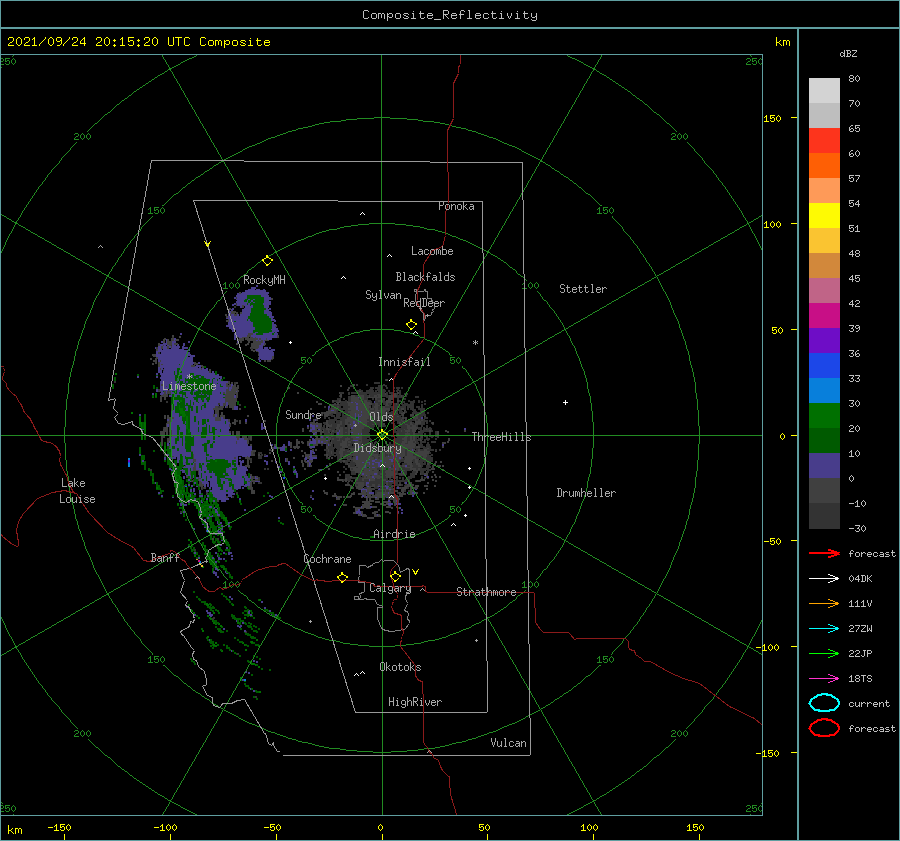900x841 pixels.
Task: Click the red forecast arrow in legend
Action: 824,553
